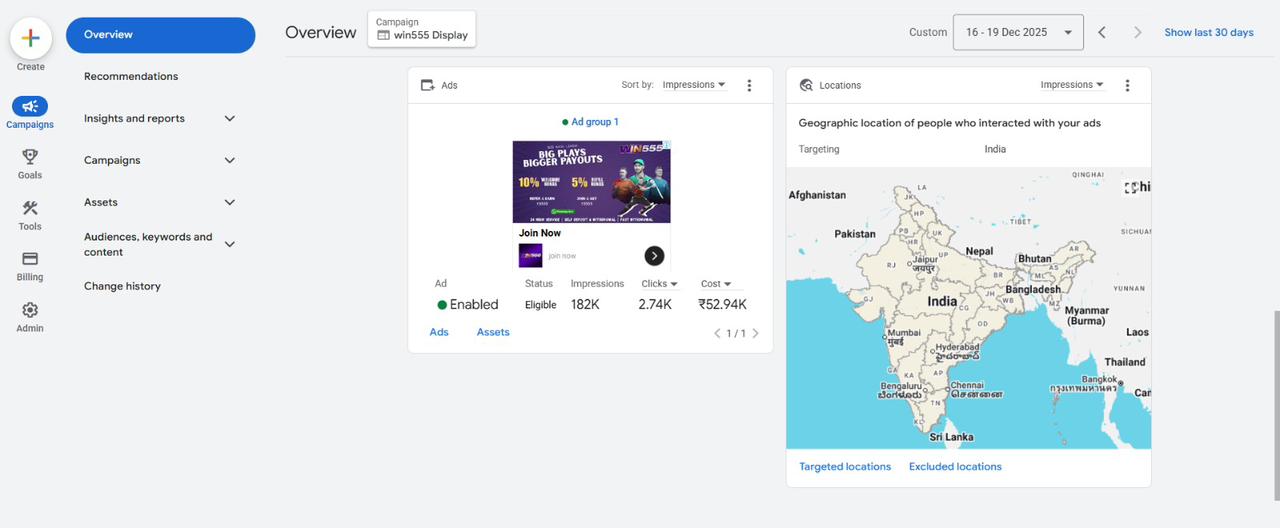This screenshot has height=528, width=1280.
Task: Open Locations card three-dot menu
Action: point(1127,86)
